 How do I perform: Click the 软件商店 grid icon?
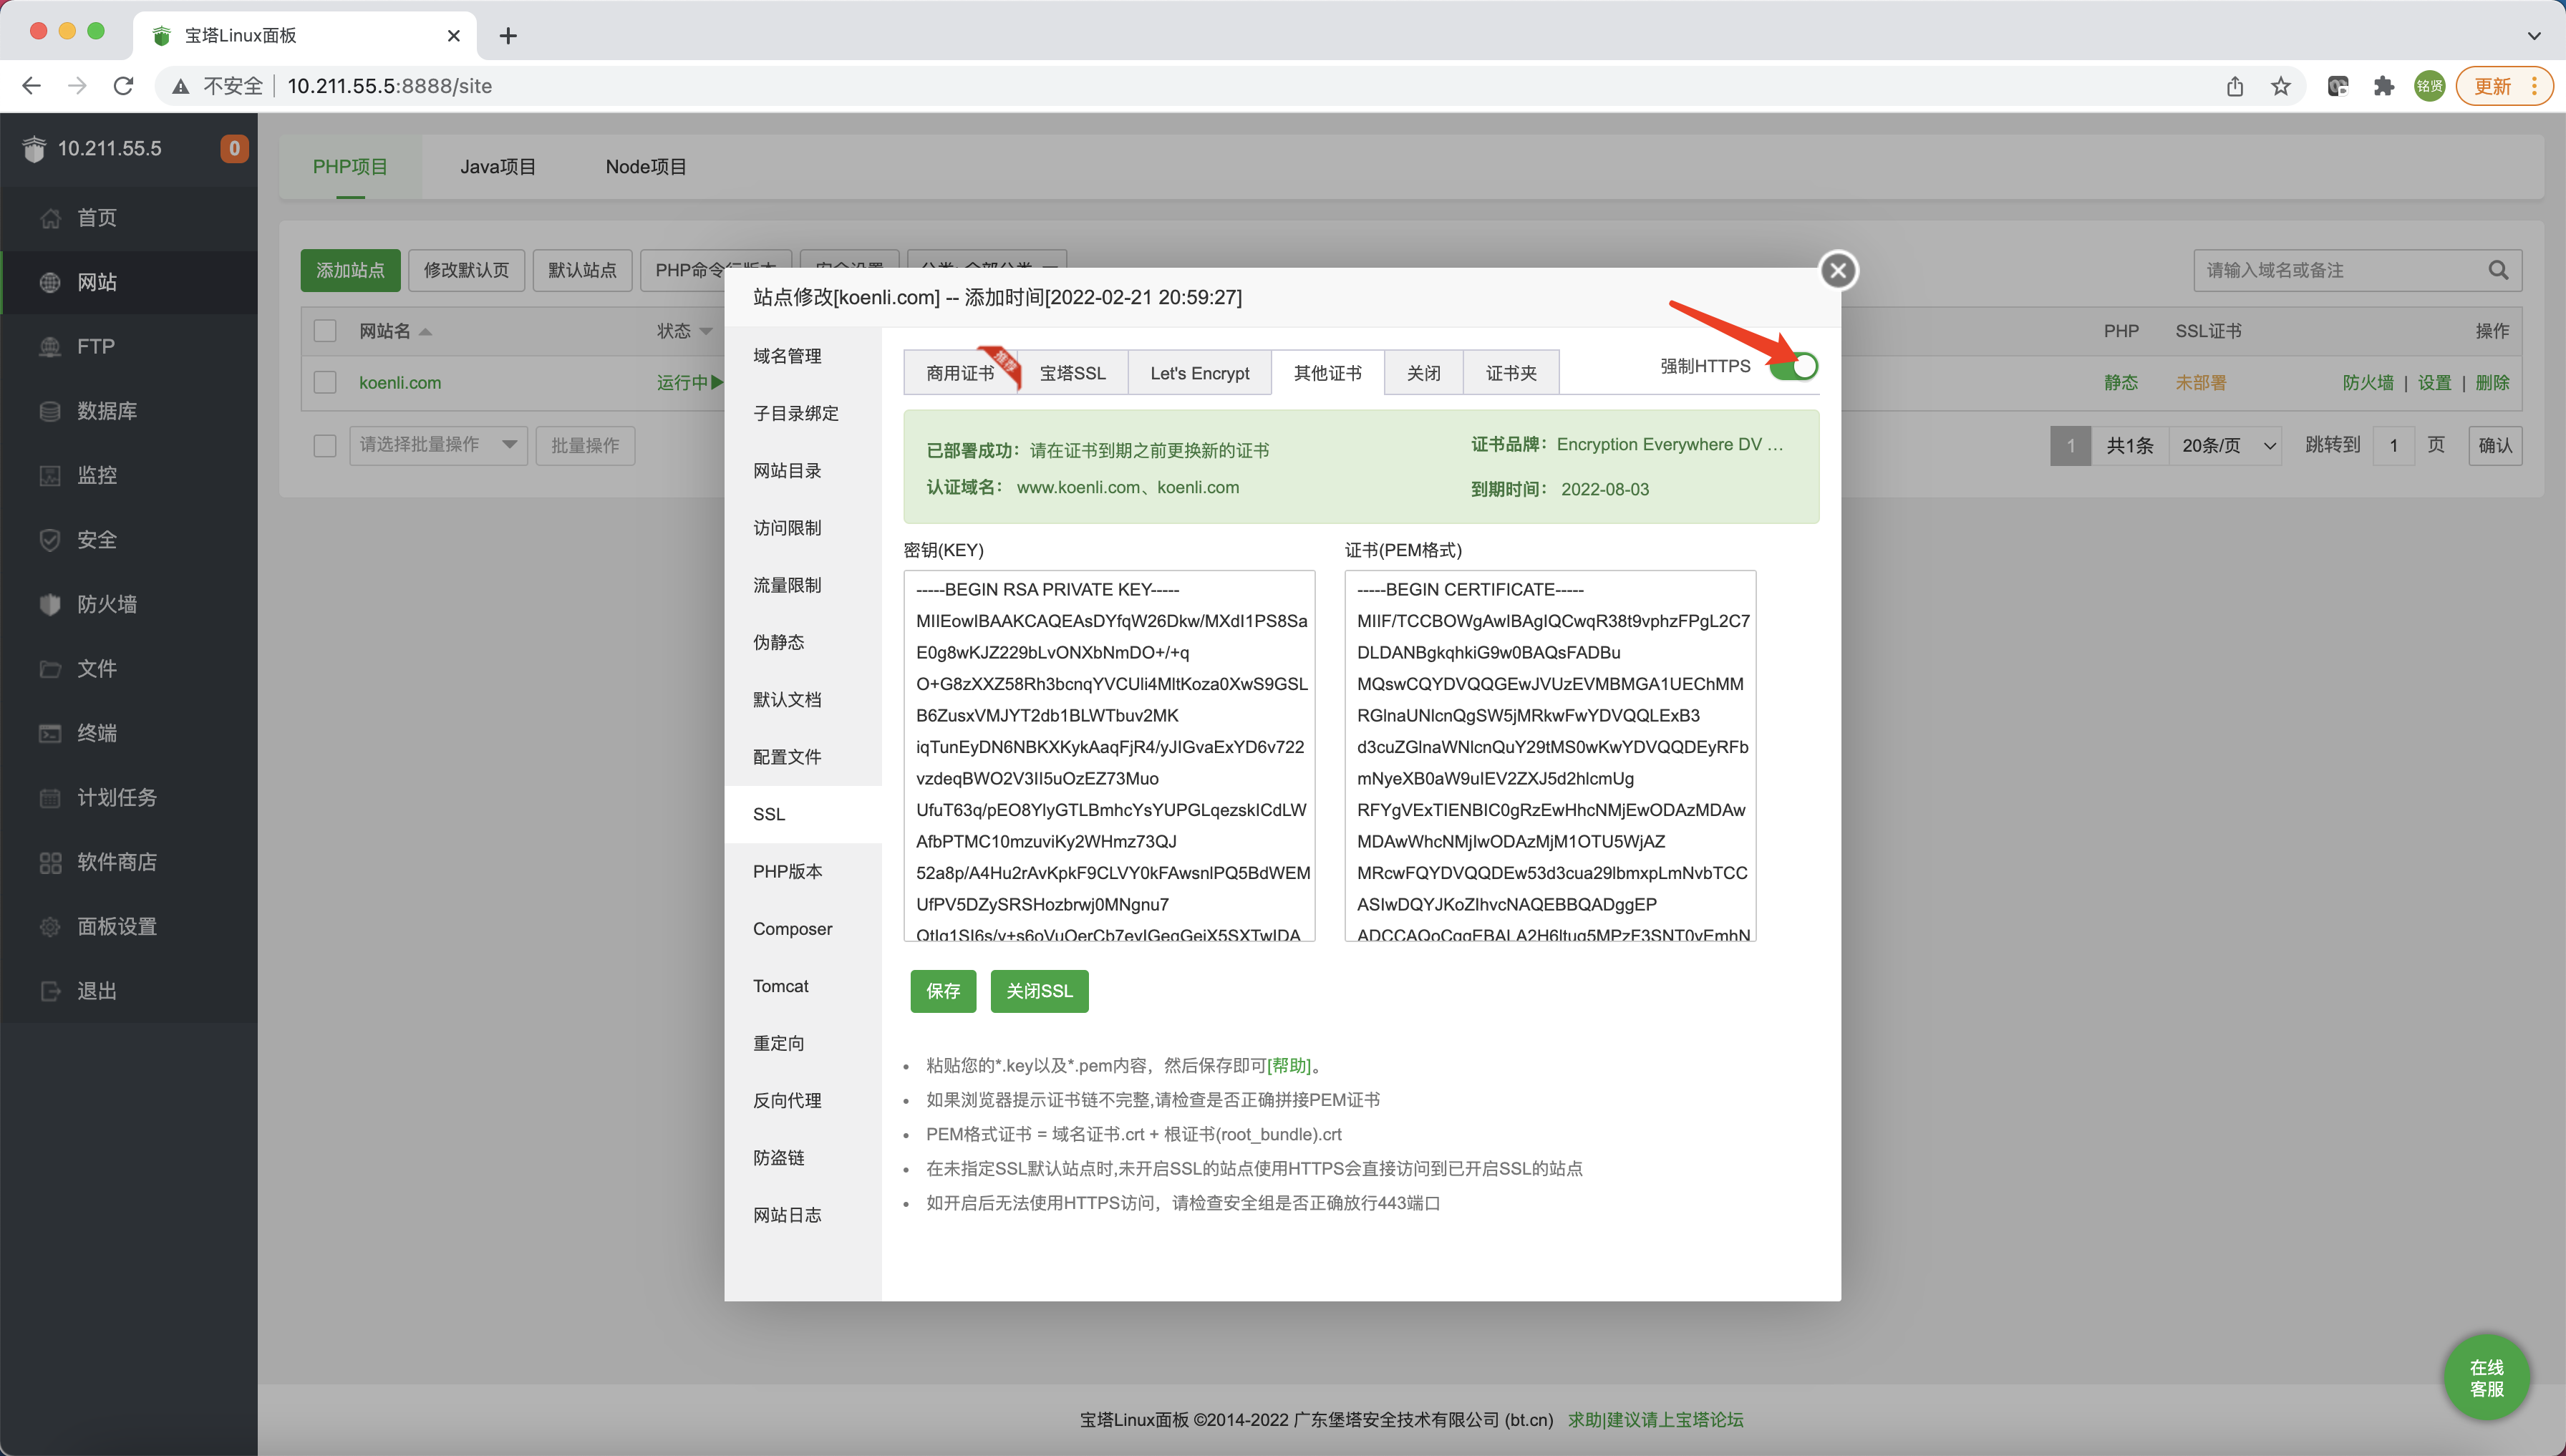[x=50, y=862]
